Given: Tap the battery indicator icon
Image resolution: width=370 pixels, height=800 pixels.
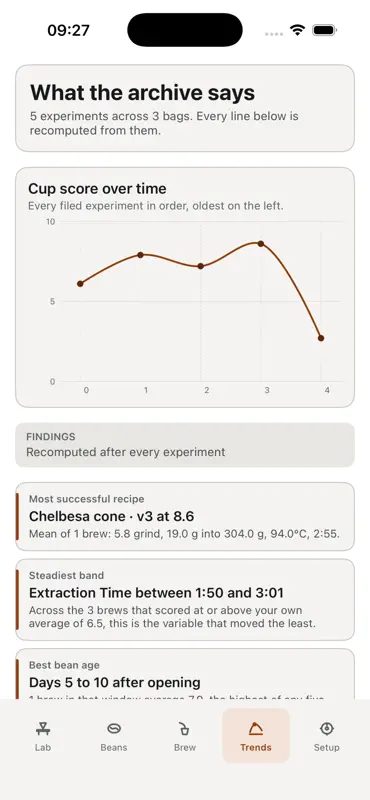Looking at the screenshot, I should click(x=324, y=30).
